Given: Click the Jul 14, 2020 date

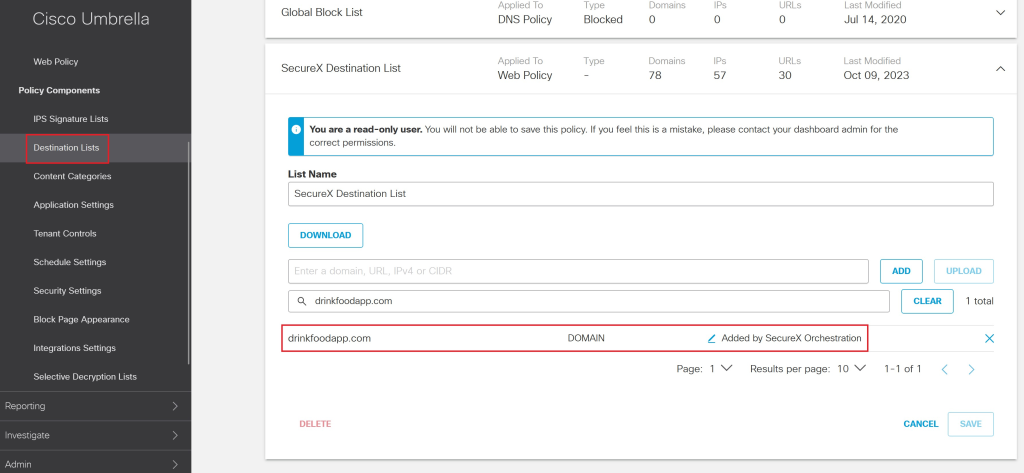Looking at the screenshot, I should (x=875, y=20).
